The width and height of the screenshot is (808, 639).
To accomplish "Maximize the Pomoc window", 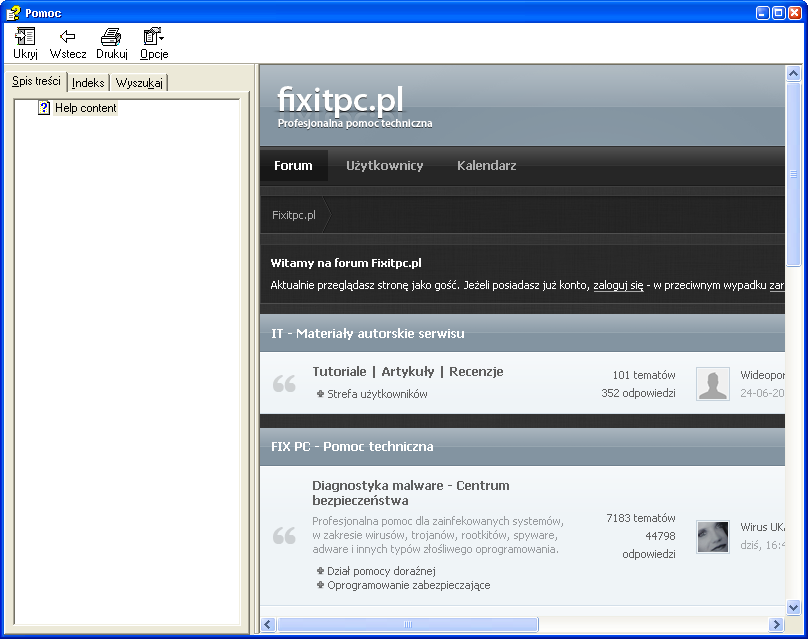I will pos(779,13).
